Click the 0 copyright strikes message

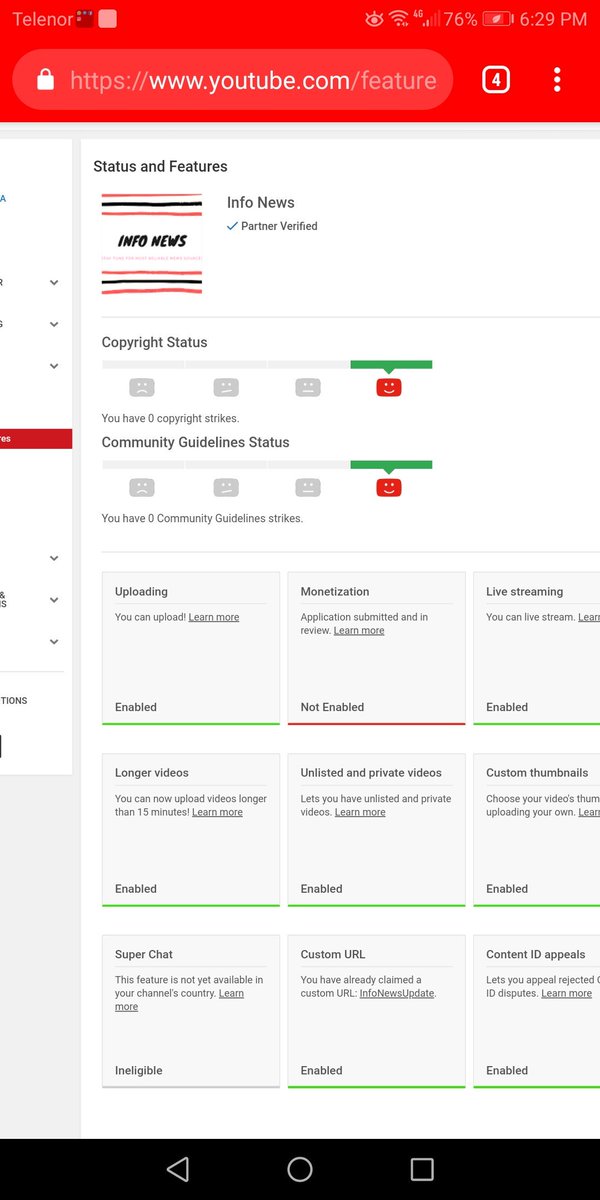coord(170,418)
